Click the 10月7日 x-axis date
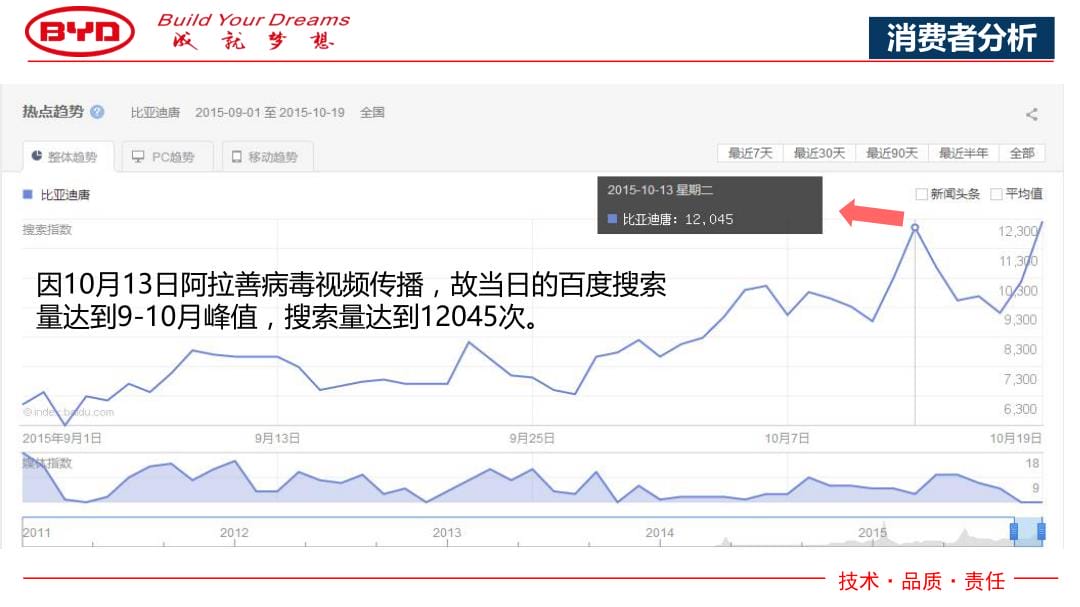Viewport: 1080px width, 607px height. click(787, 438)
